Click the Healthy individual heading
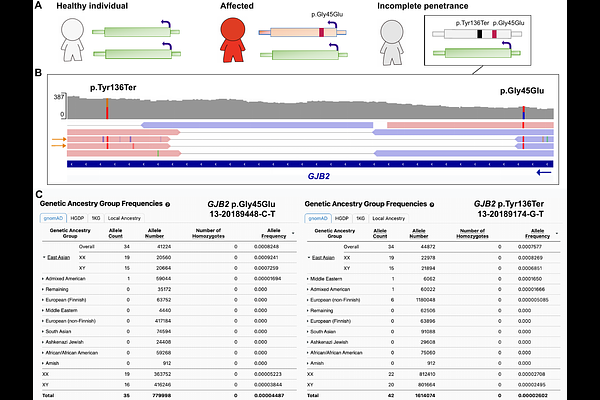The image size is (600, 400). click(x=92, y=6)
